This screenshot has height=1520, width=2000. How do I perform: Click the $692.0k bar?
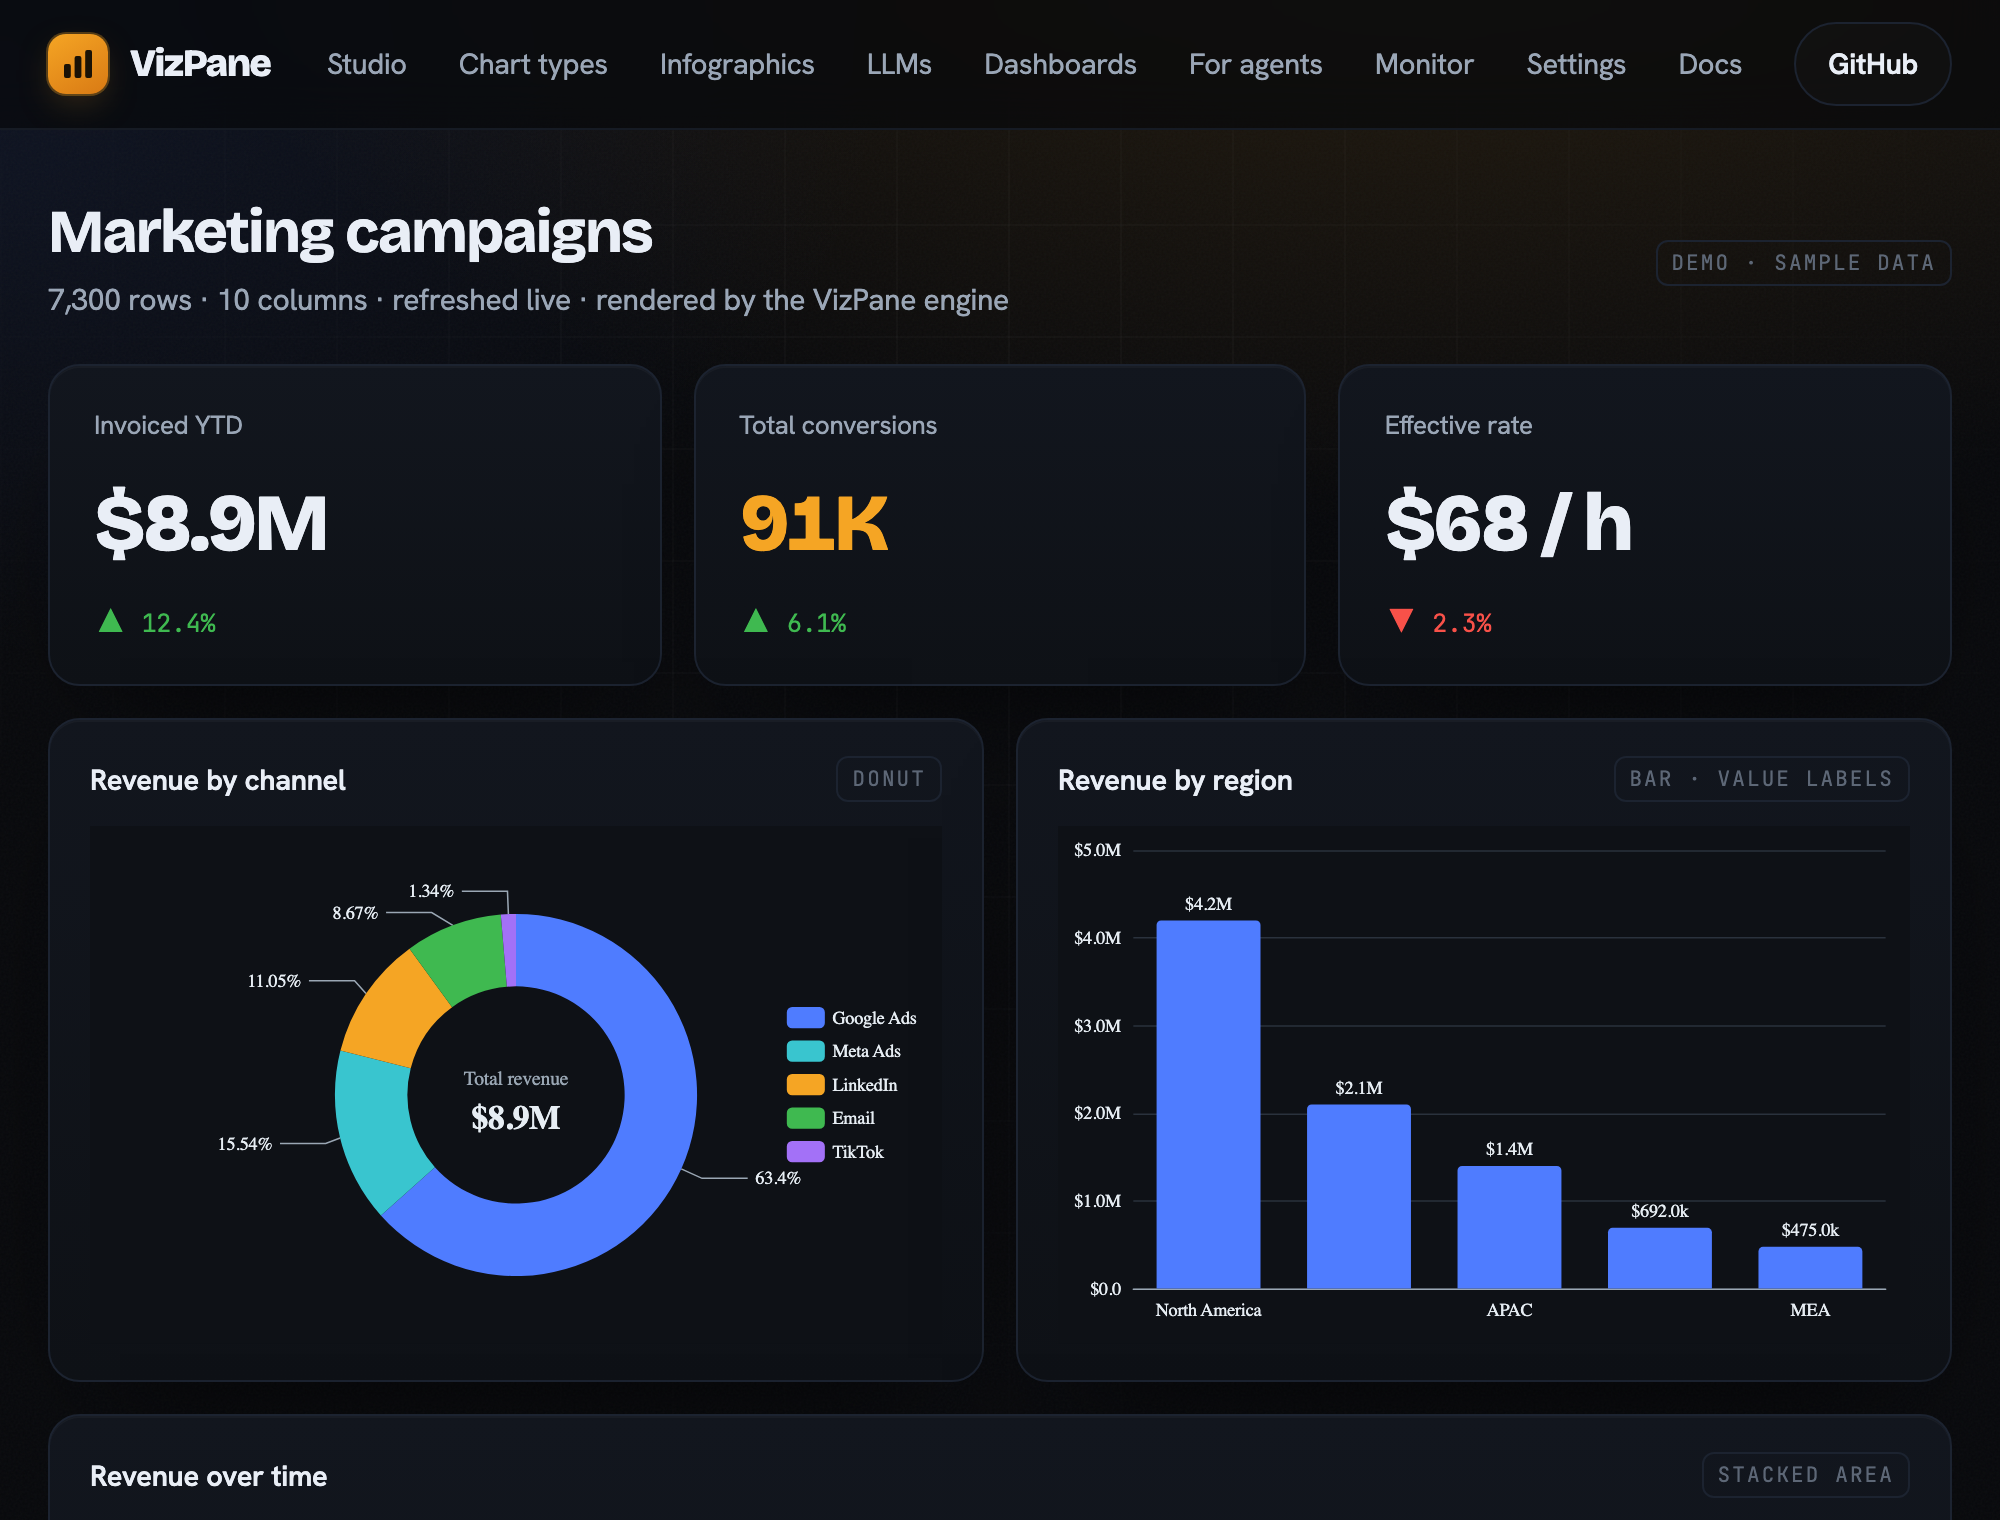click(x=1659, y=1258)
